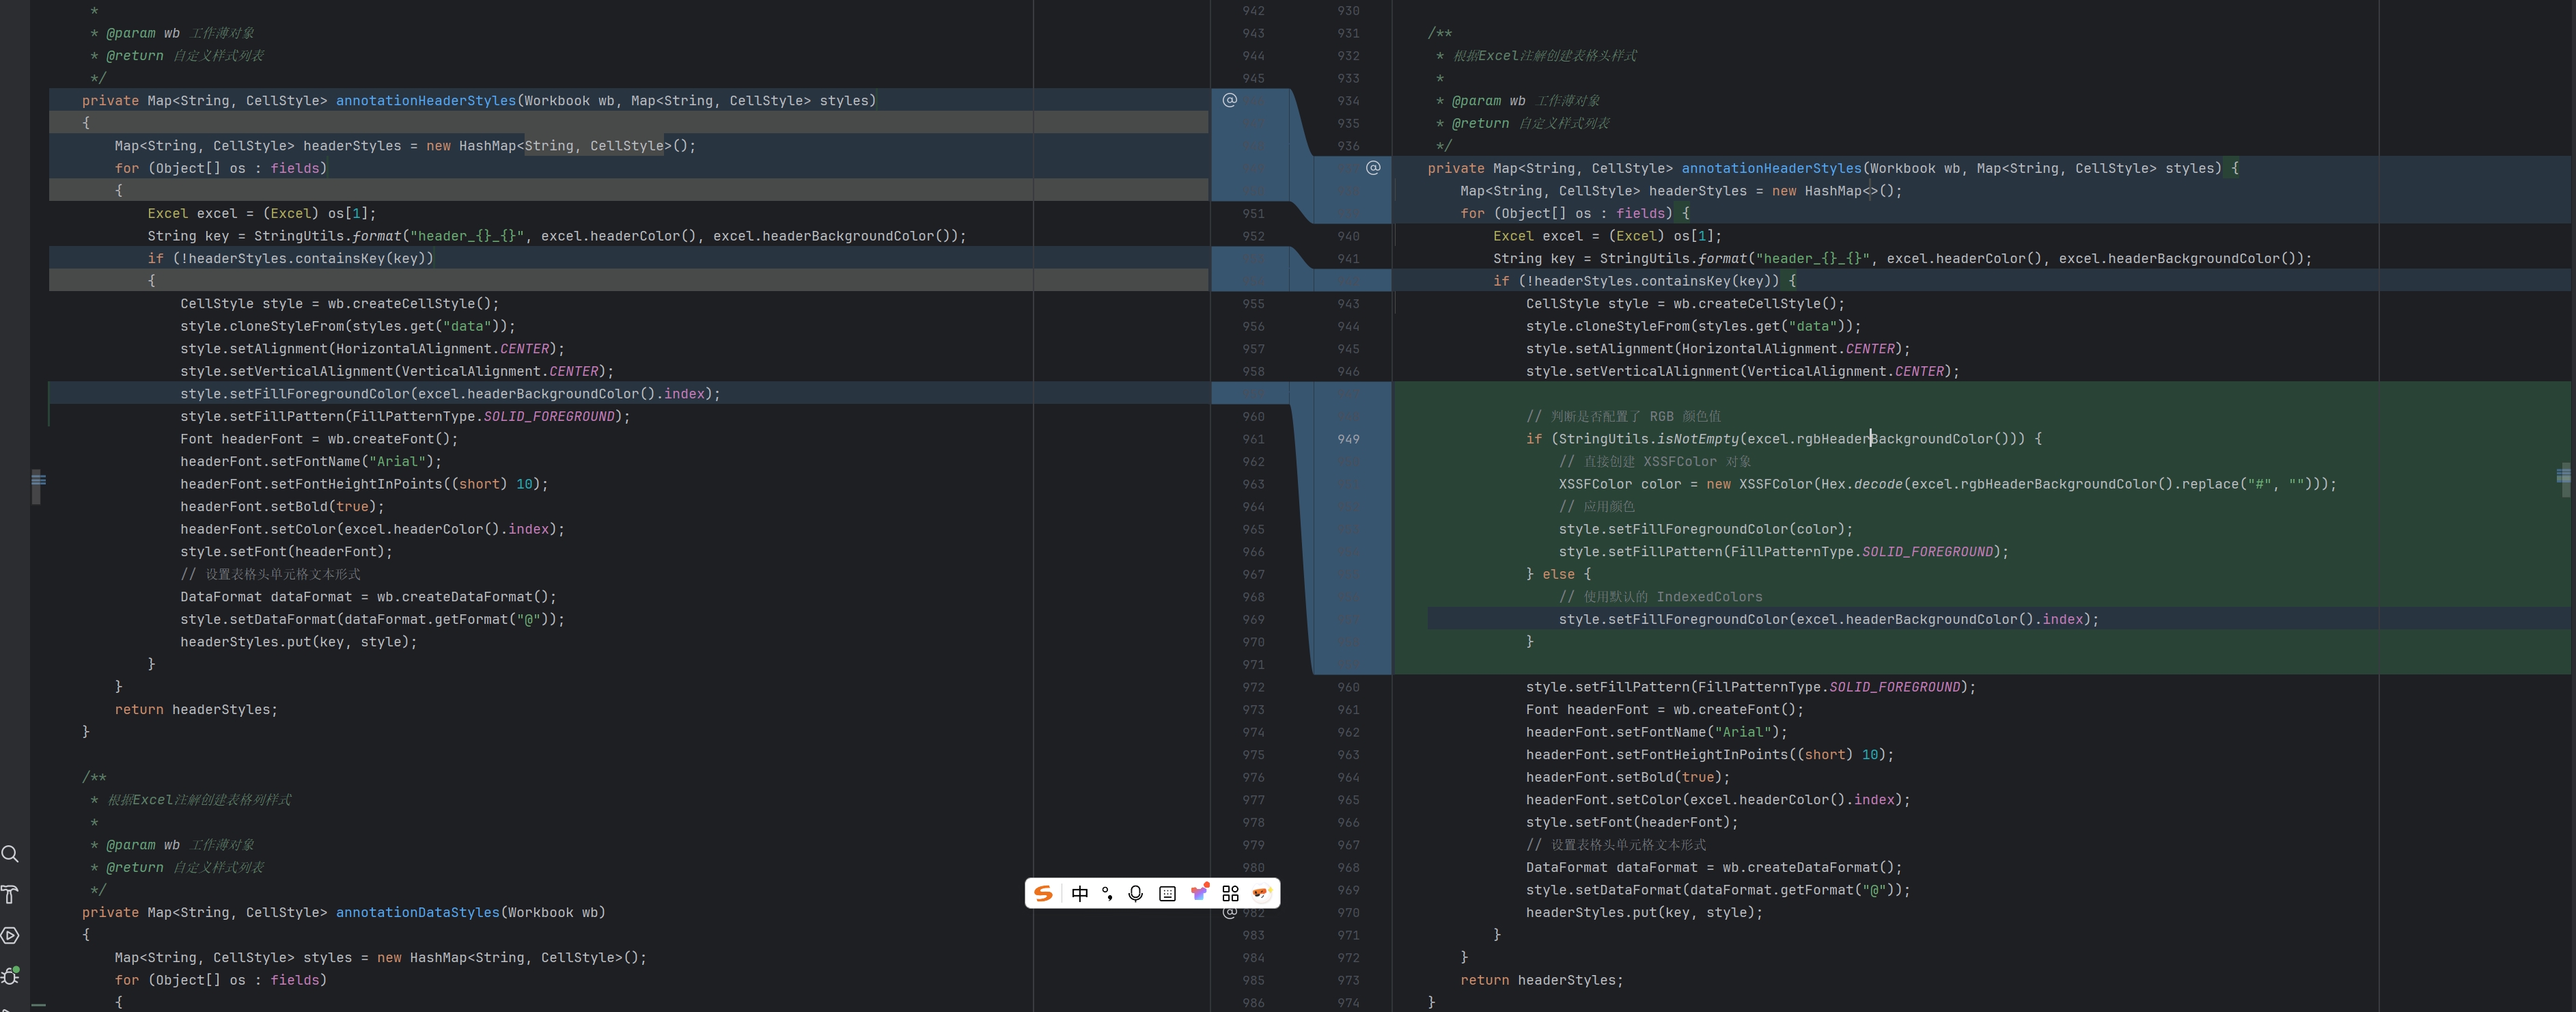Click left highlighted setFillForegroundColor headerBackgroundColor line
Viewport: 2576px width, 1012px height.
[450, 394]
